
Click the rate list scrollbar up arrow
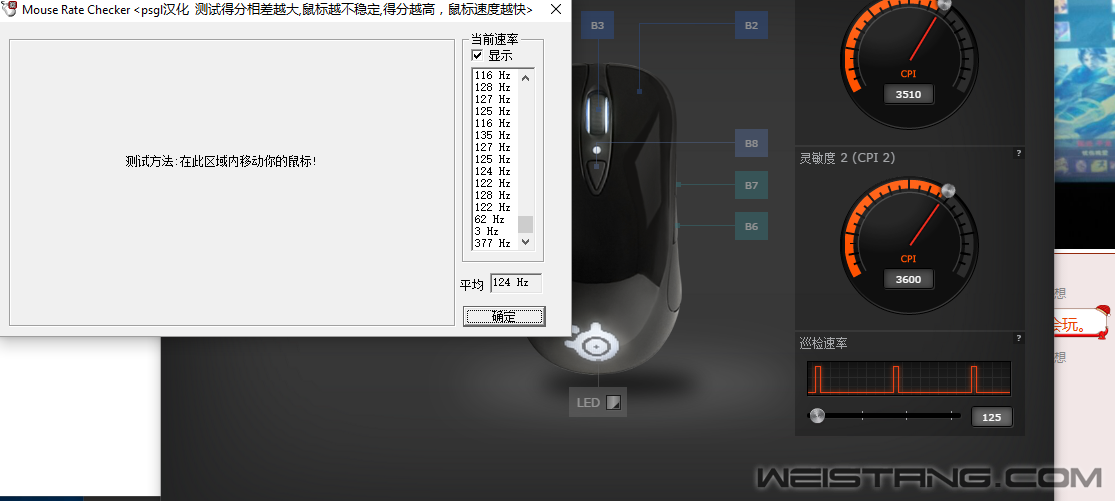[526, 77]
